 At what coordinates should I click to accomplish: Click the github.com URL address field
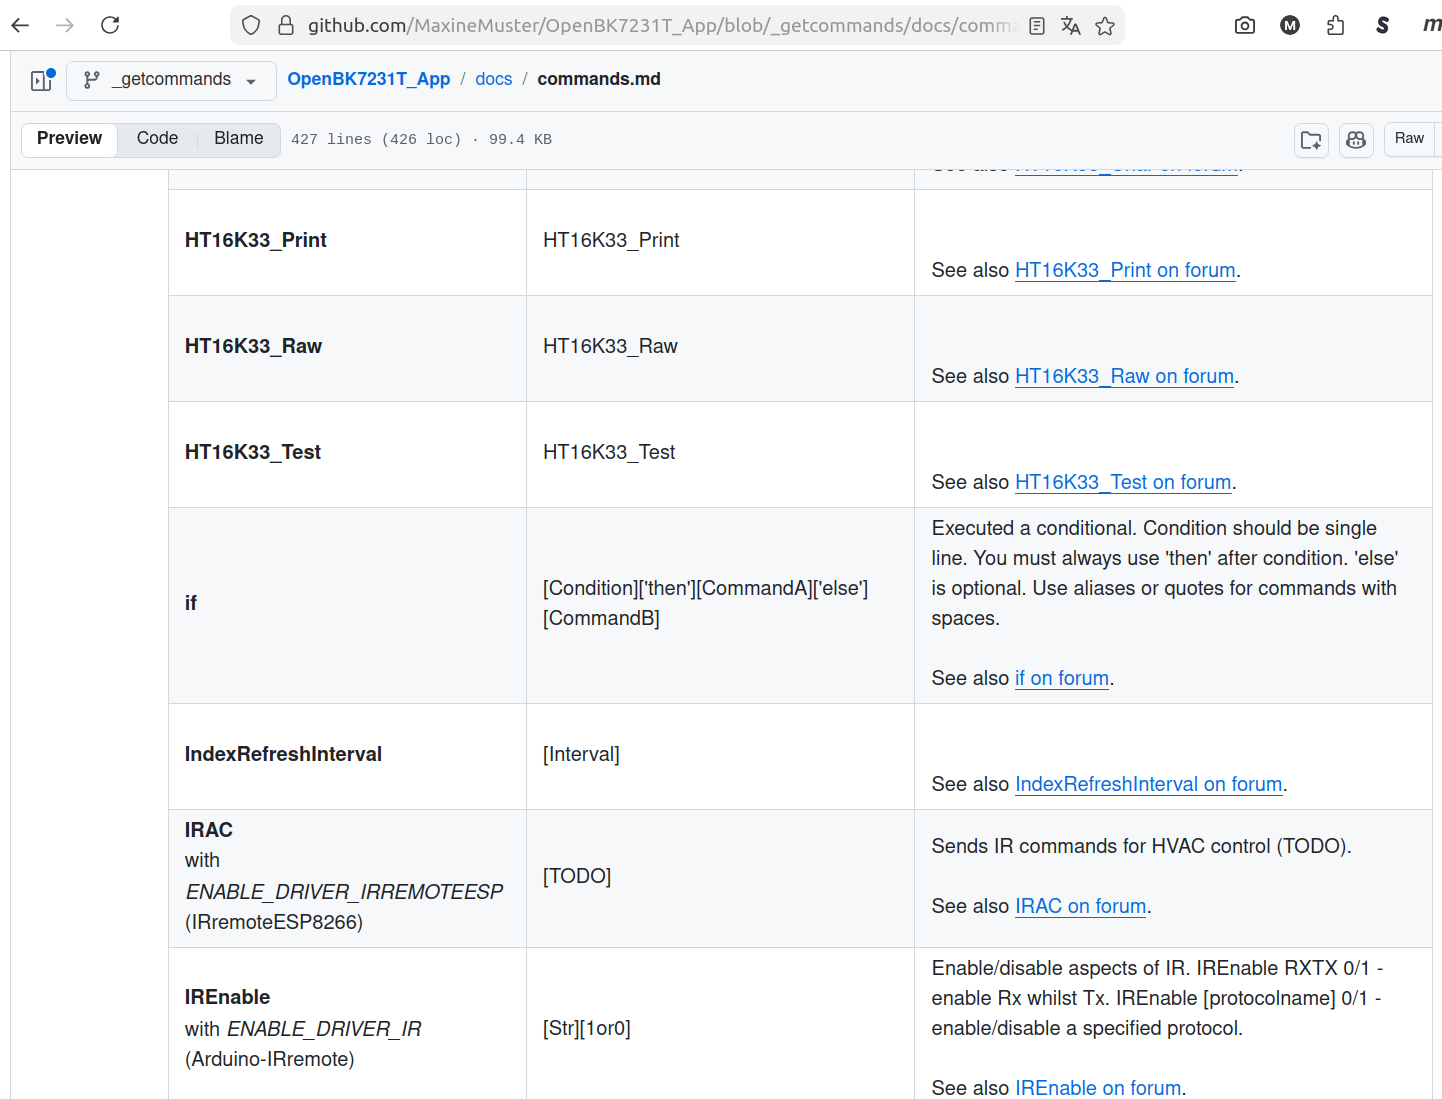(x=660, y=26)
